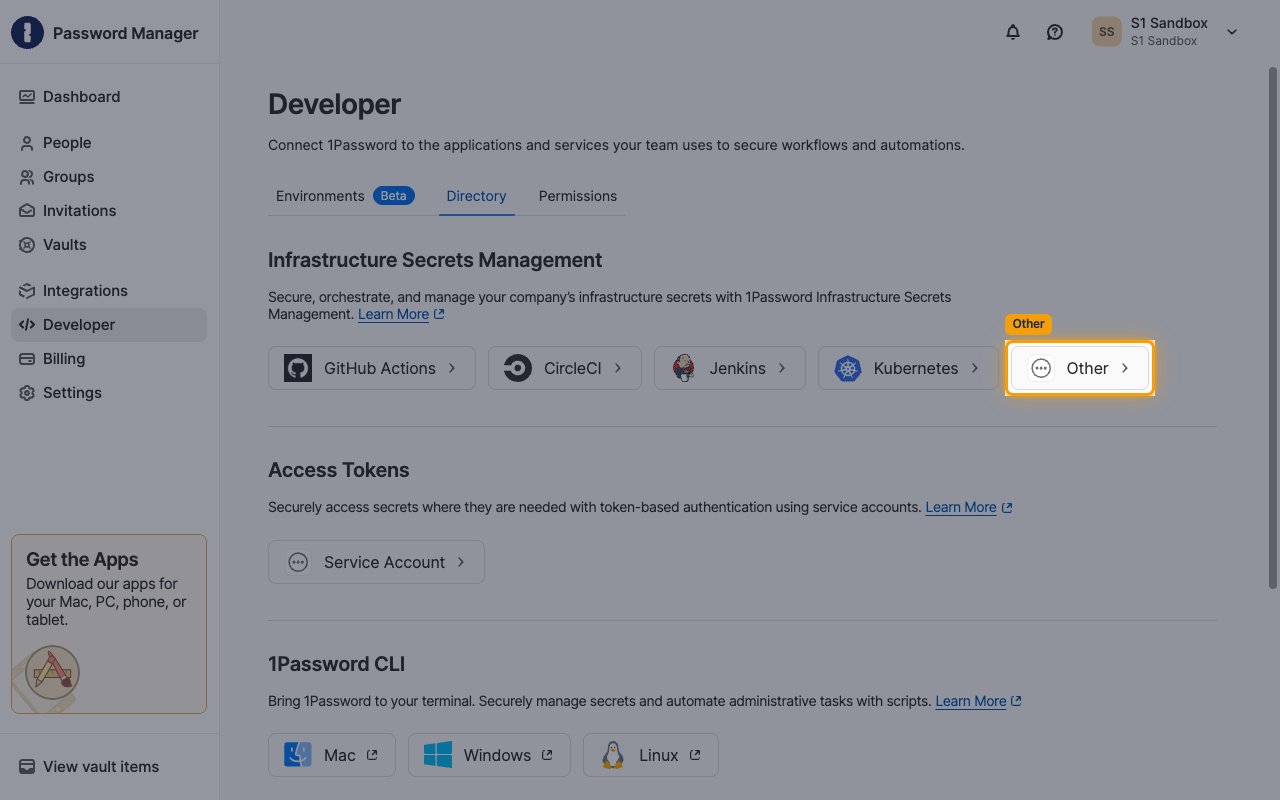
Task: Expand the S1 Sandbox account menu chevron
Action: (x=1232, y=32)
